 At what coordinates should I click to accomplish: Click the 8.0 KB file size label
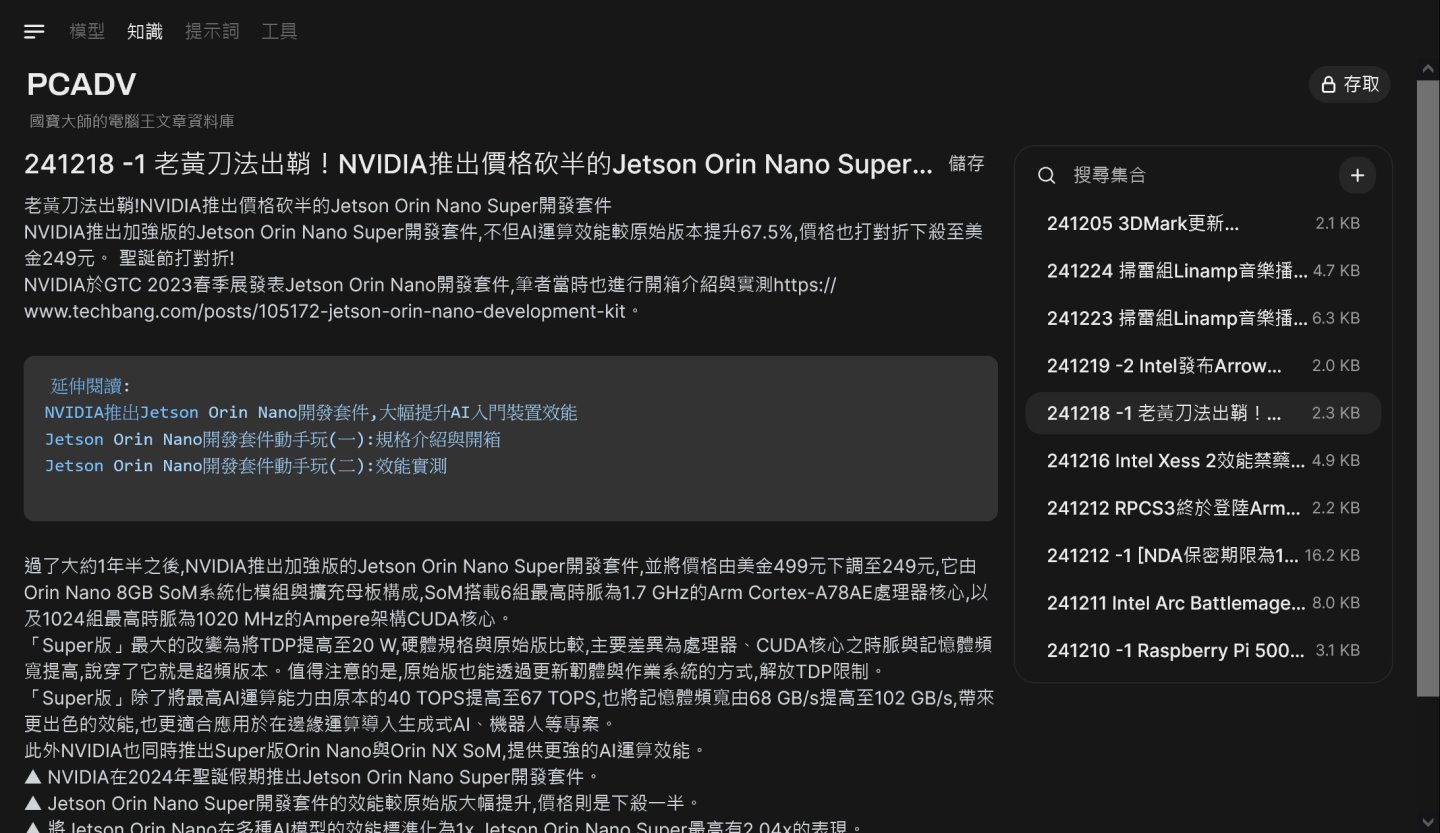point(1336,603)
